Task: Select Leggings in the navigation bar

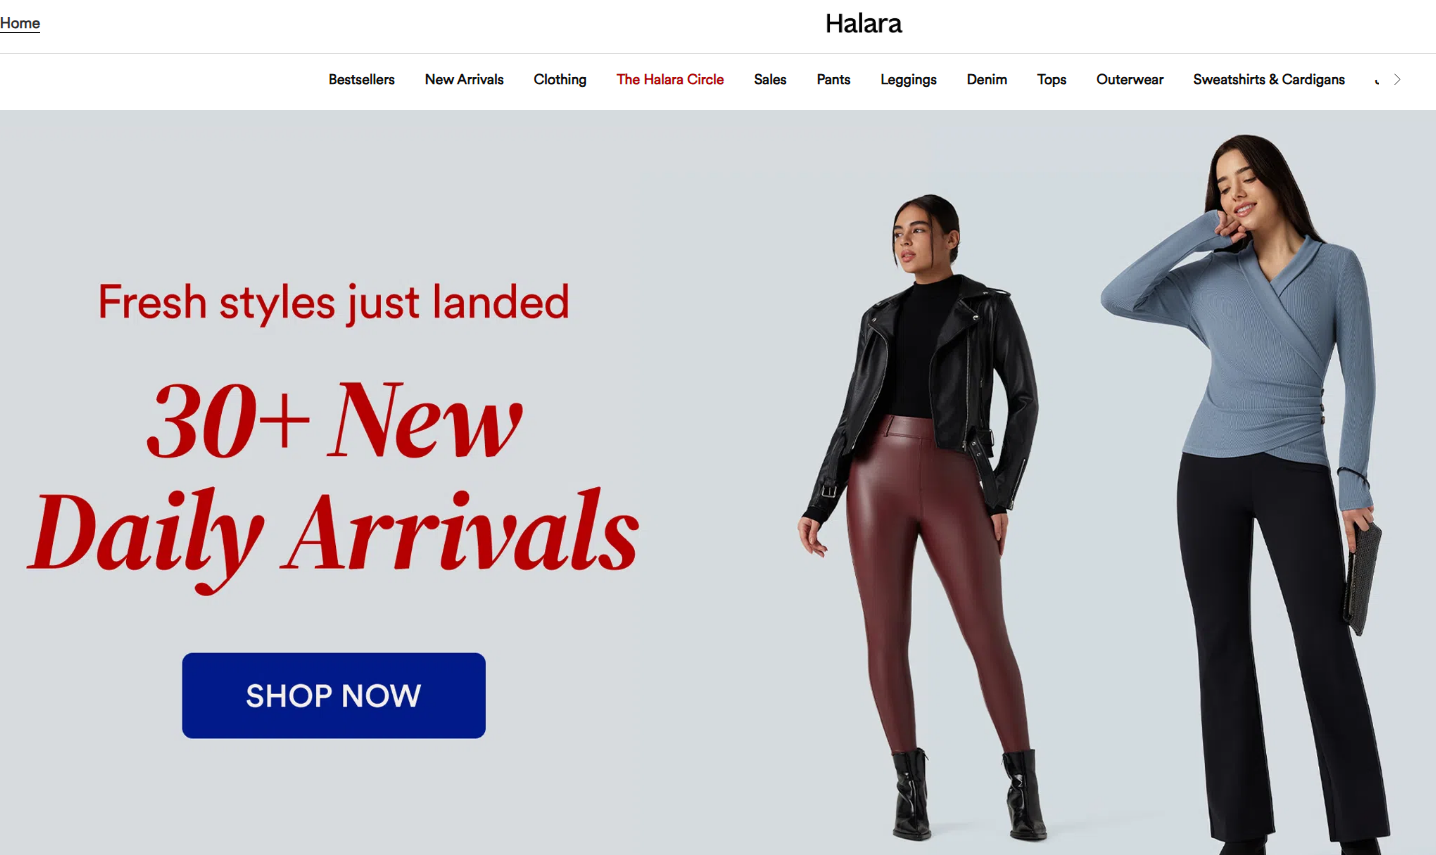Action: pos(908,79)
